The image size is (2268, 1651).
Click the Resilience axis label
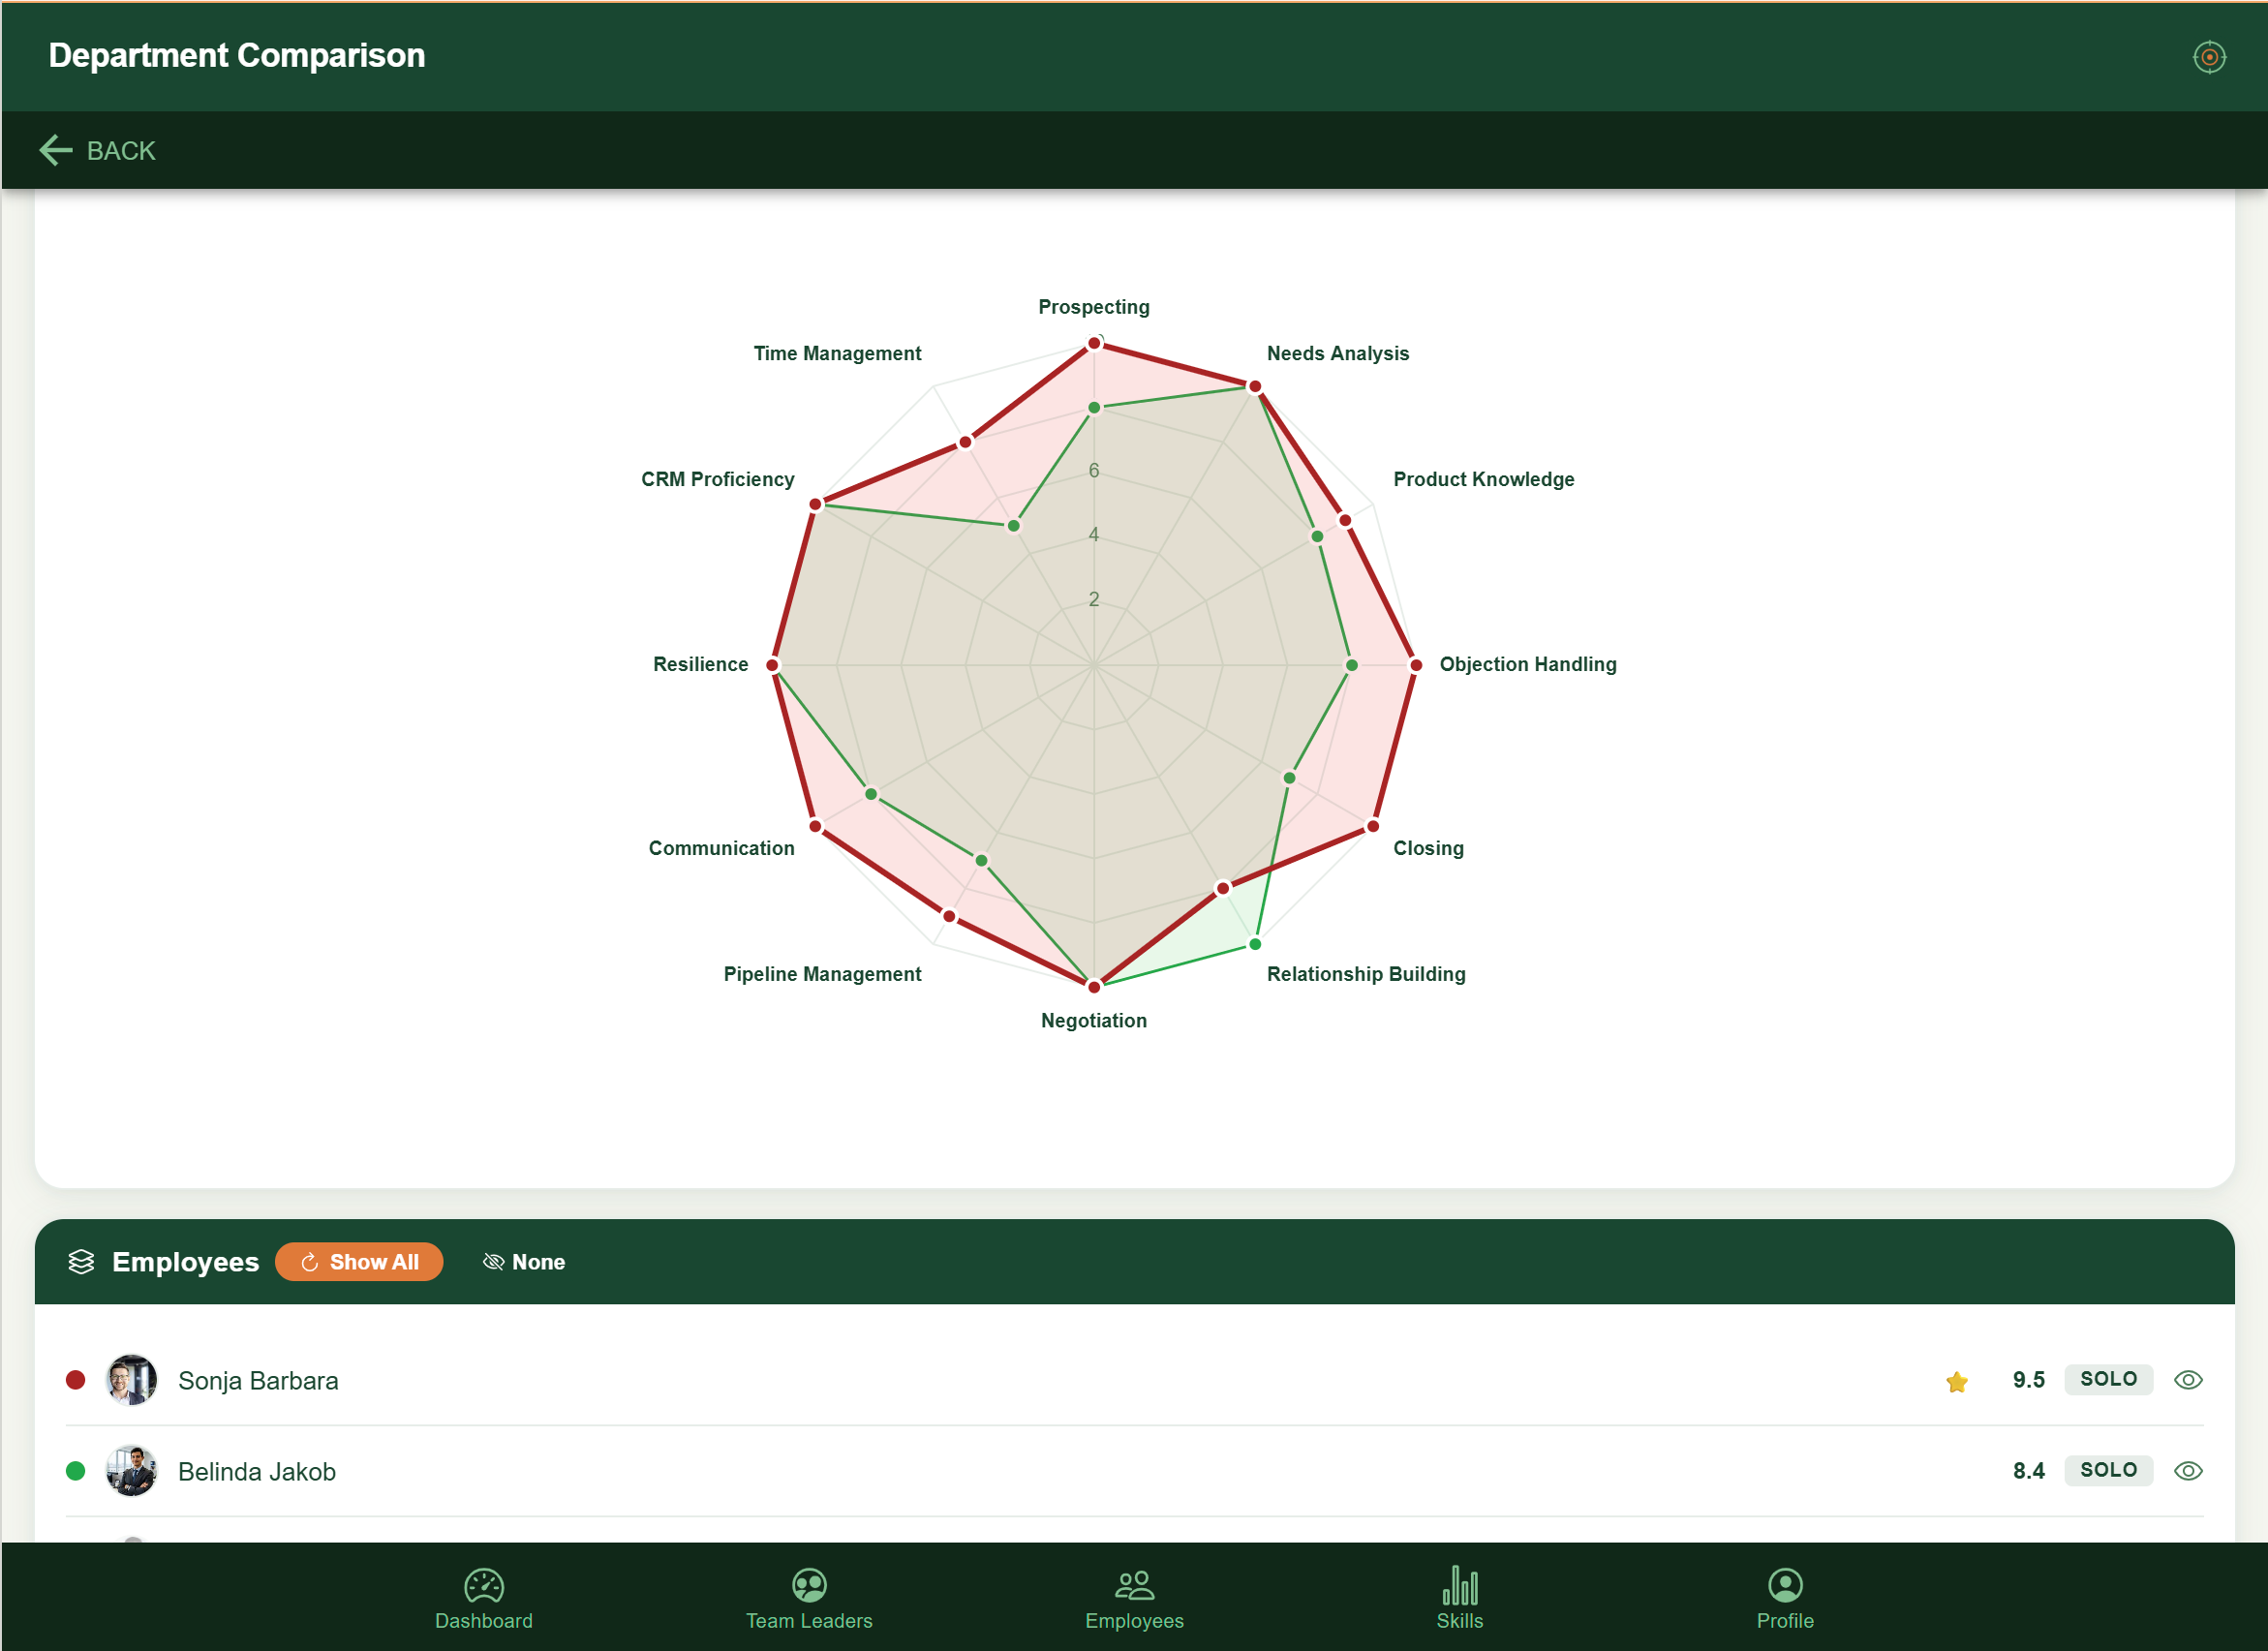point(700,664)
